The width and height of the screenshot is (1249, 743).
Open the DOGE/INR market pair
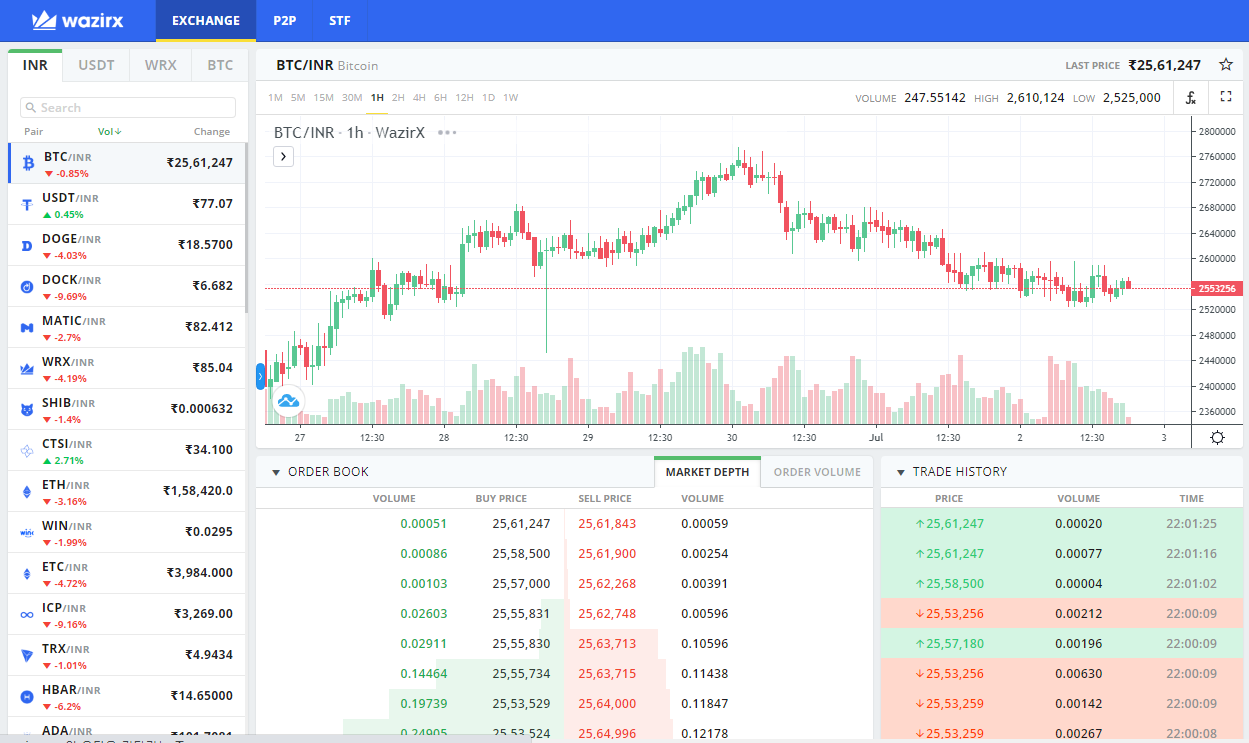[x=127, y=245]
